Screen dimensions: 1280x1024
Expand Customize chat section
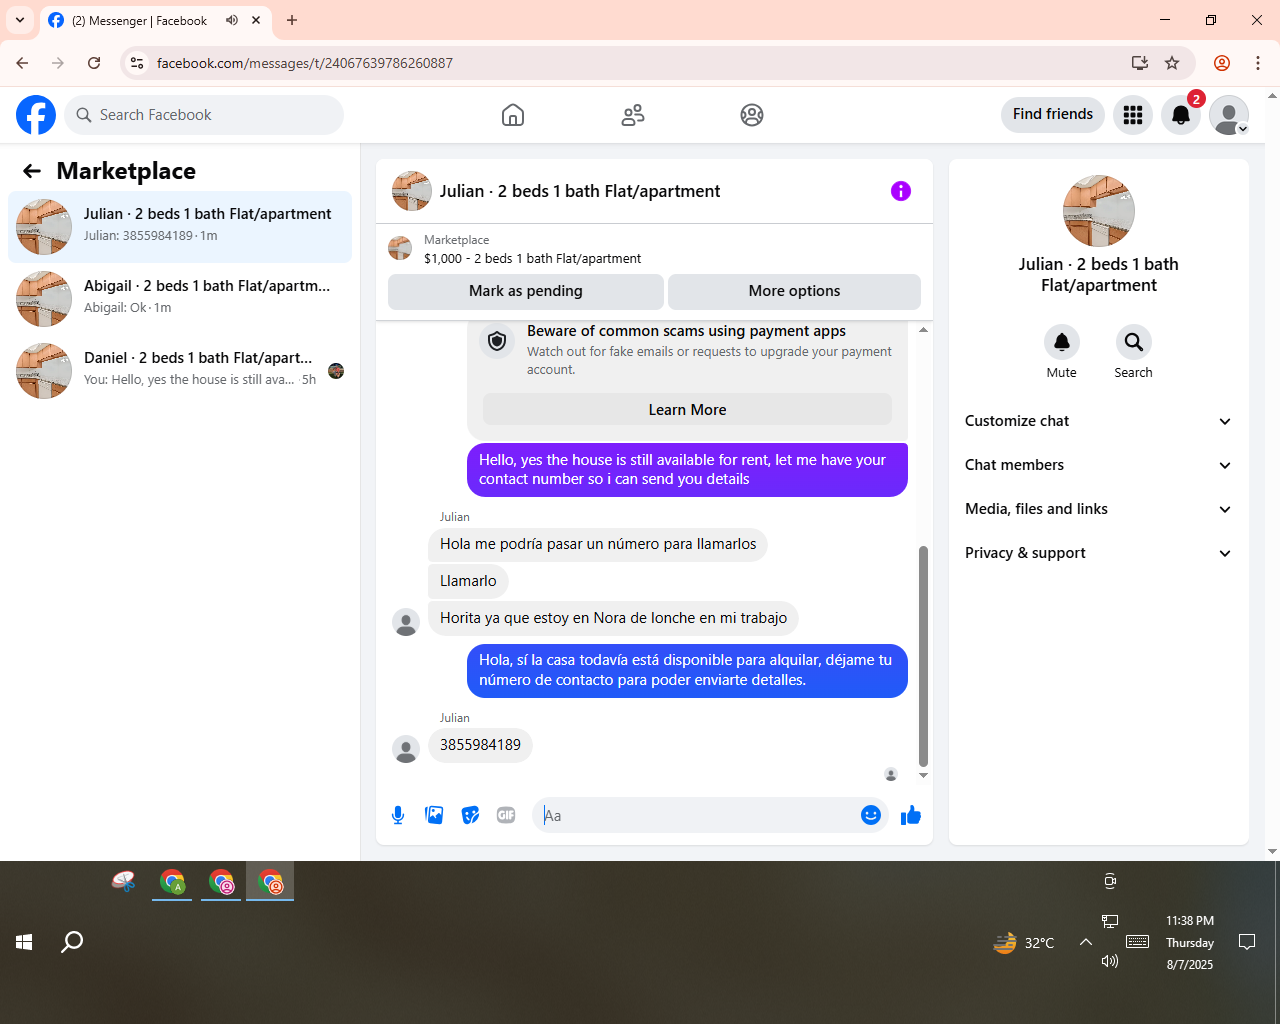pos(1098,421)
